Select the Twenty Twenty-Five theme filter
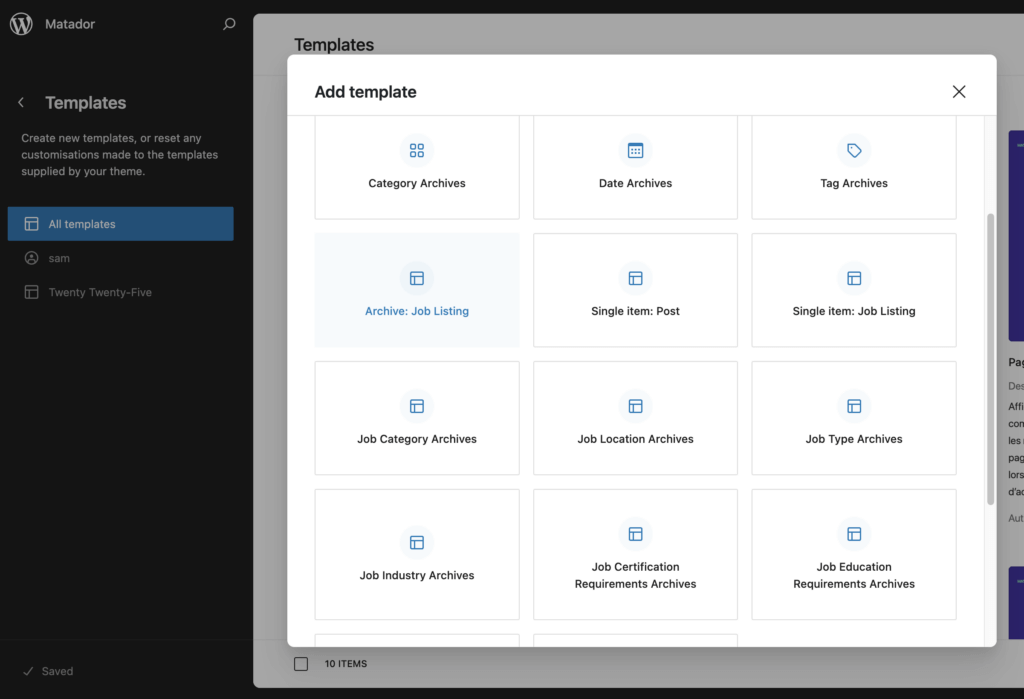This screenshot has width=1024, height=699. tap(100, 292)
